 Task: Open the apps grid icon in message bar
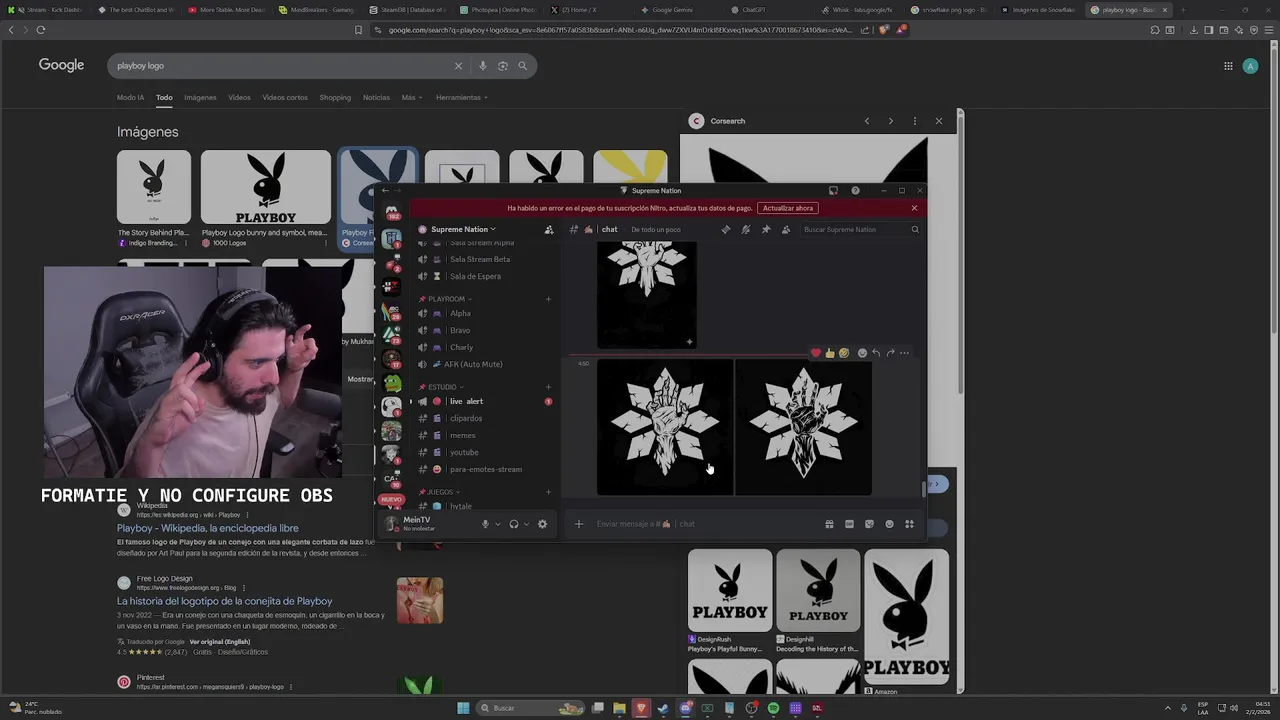click(909, 524)
